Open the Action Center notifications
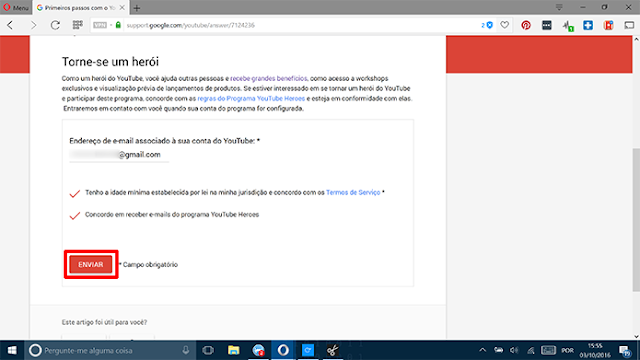 625,351
